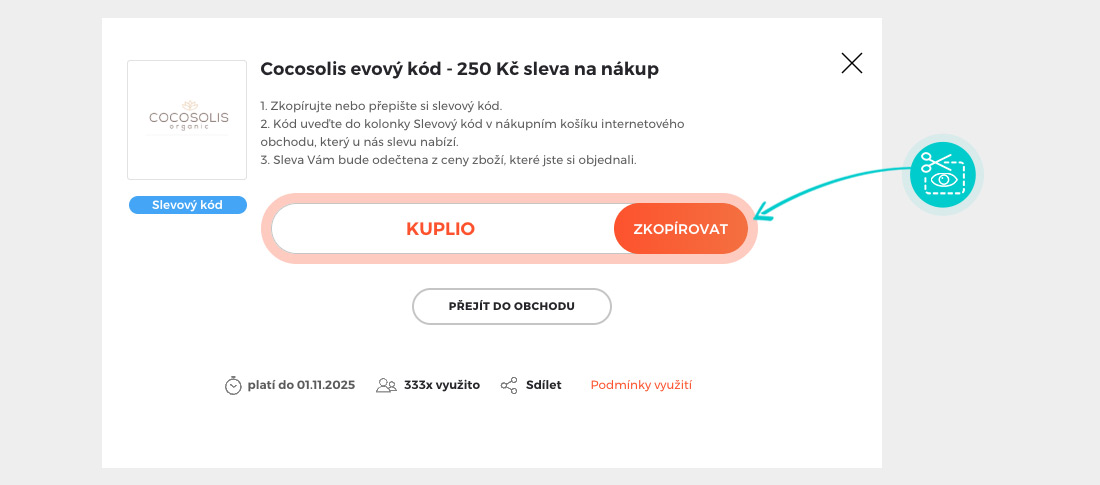Close the coupon popup with the X
This screenshot has width=1100, height=485.
coord(851,64)
